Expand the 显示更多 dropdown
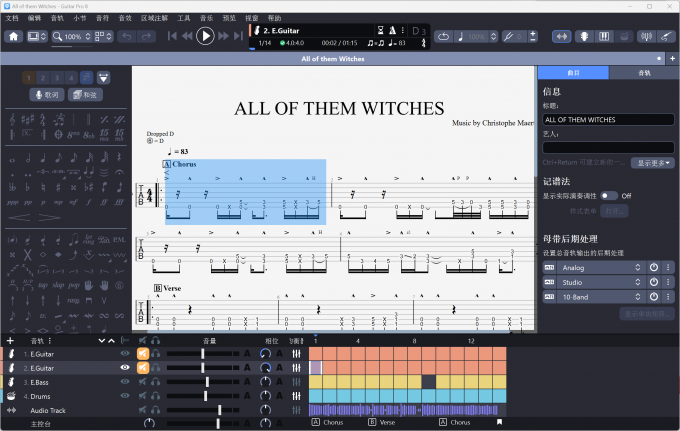Image resolution: width=680 pixels, height=431 pixels. (x=655, y=163)
